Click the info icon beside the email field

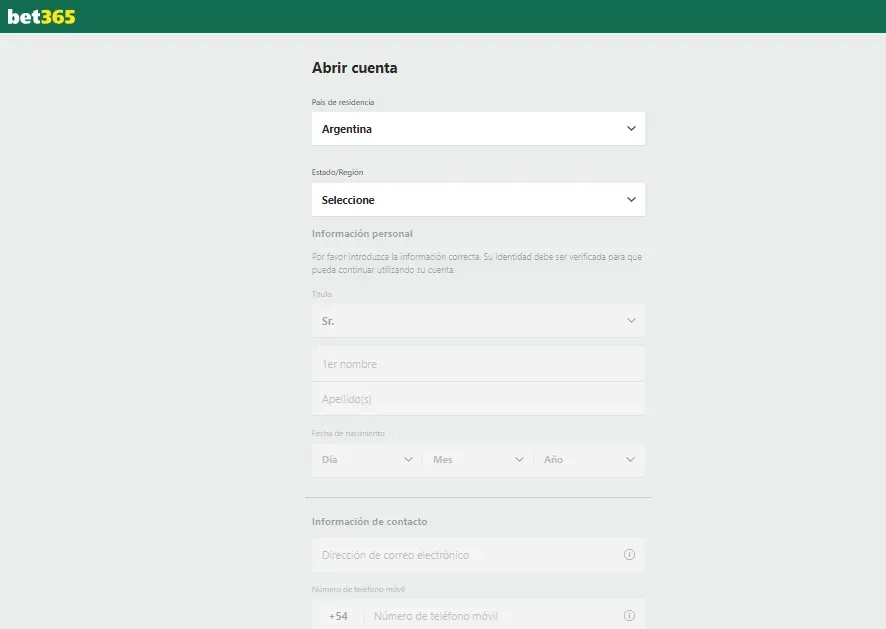(x=629, y=554)
